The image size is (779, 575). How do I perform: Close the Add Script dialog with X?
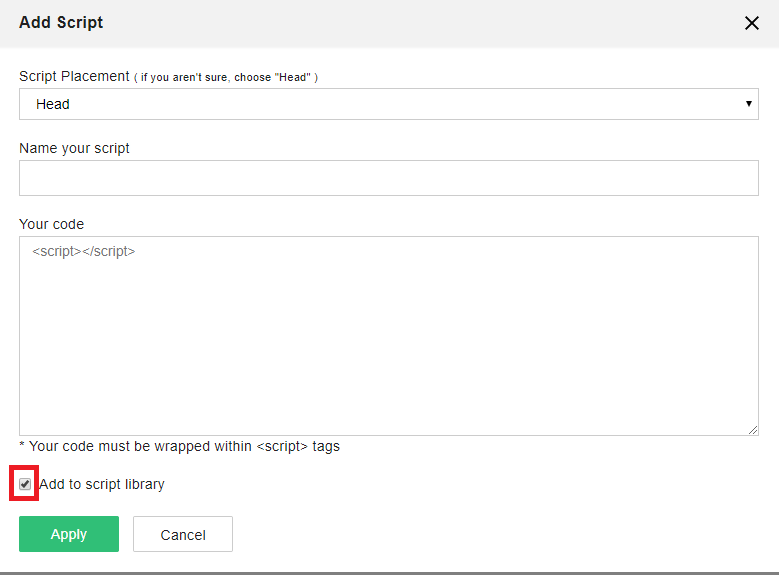pyautogui.click(x=752, y=23)
